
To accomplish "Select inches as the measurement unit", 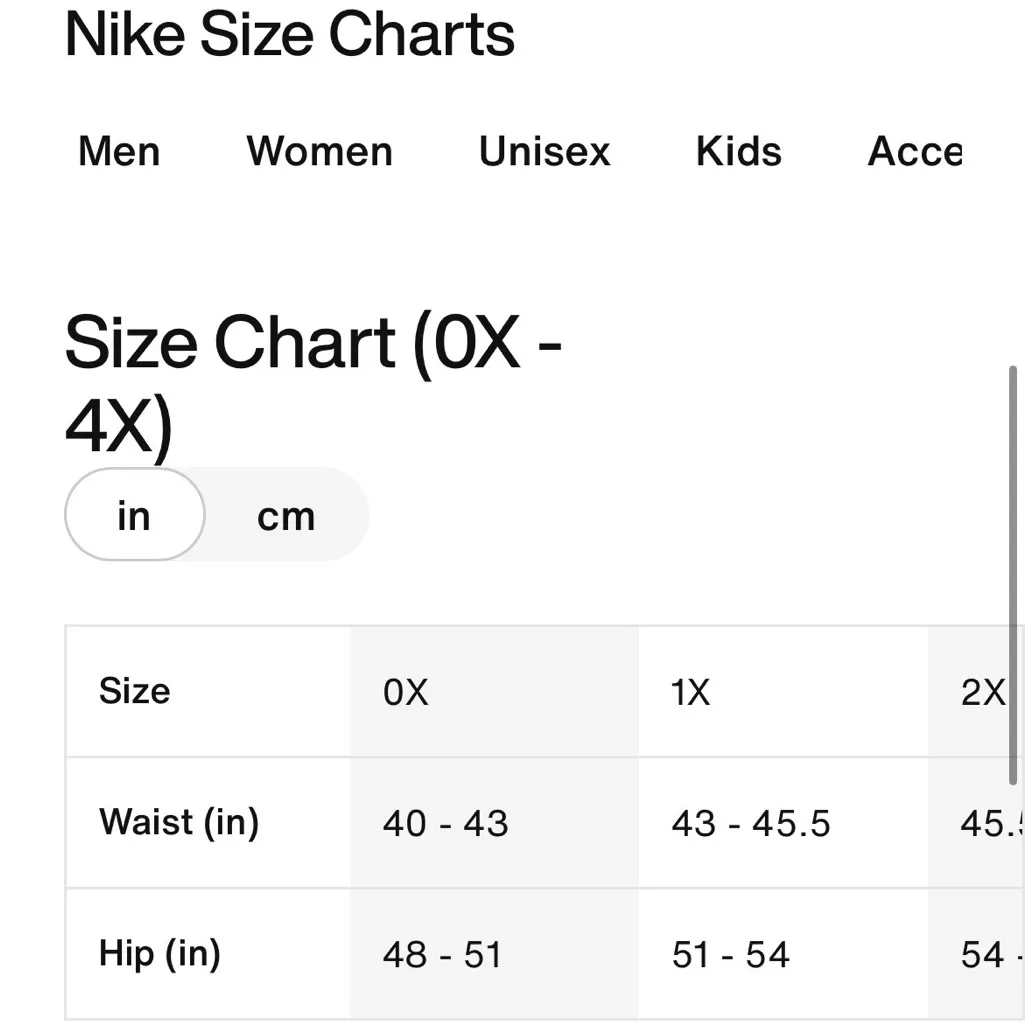I will [134, 514].
